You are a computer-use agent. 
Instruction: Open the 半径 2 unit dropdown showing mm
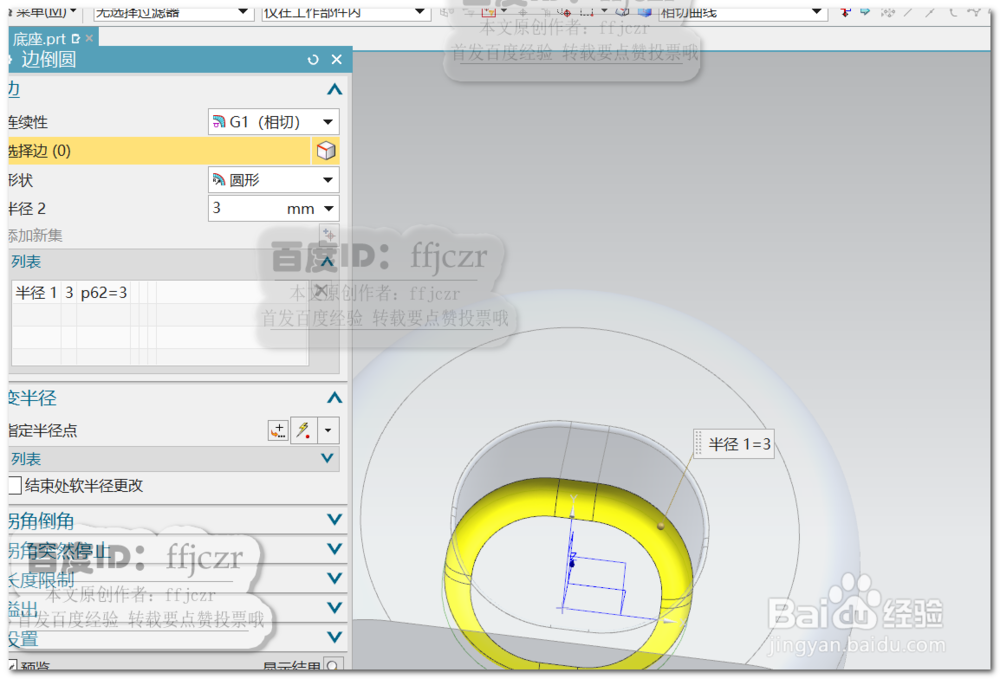point(330,208)
